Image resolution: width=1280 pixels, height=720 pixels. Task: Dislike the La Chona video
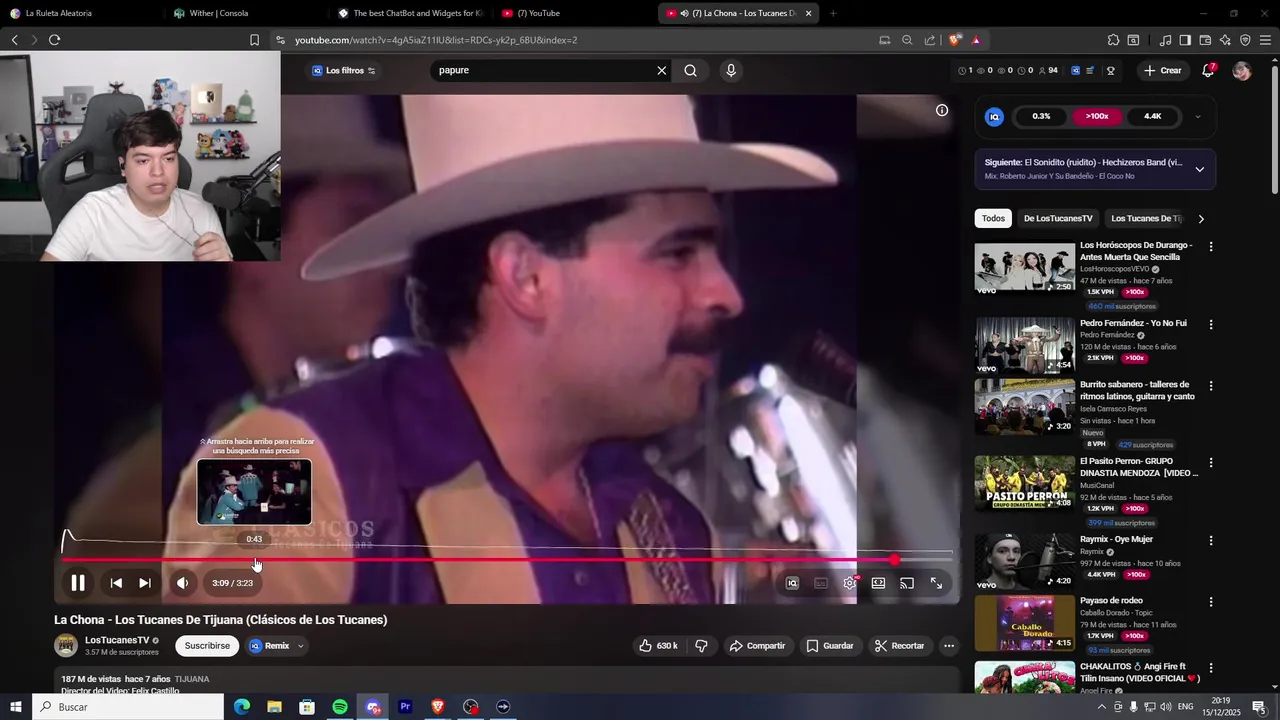[x=701, y=646]
